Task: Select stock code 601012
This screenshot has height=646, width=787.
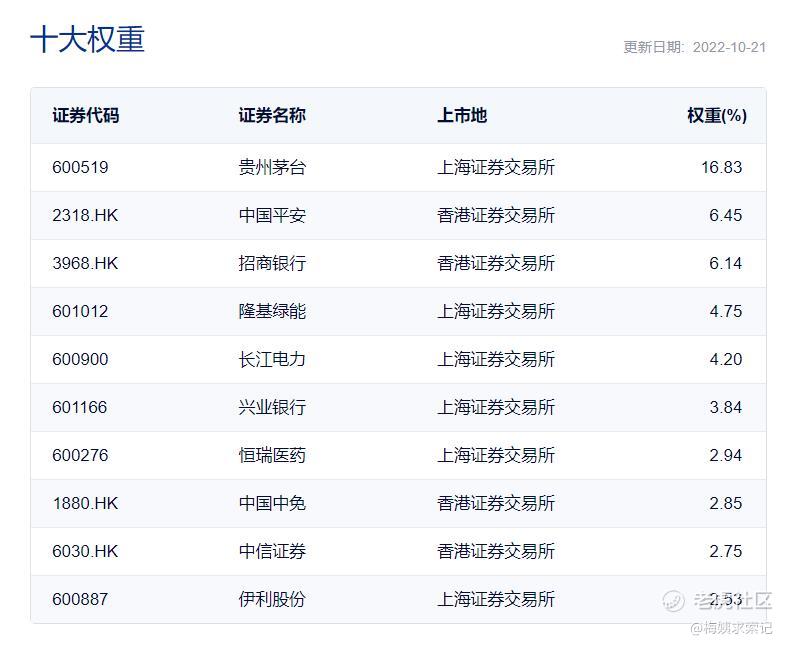Action: (x=80, y=311)
